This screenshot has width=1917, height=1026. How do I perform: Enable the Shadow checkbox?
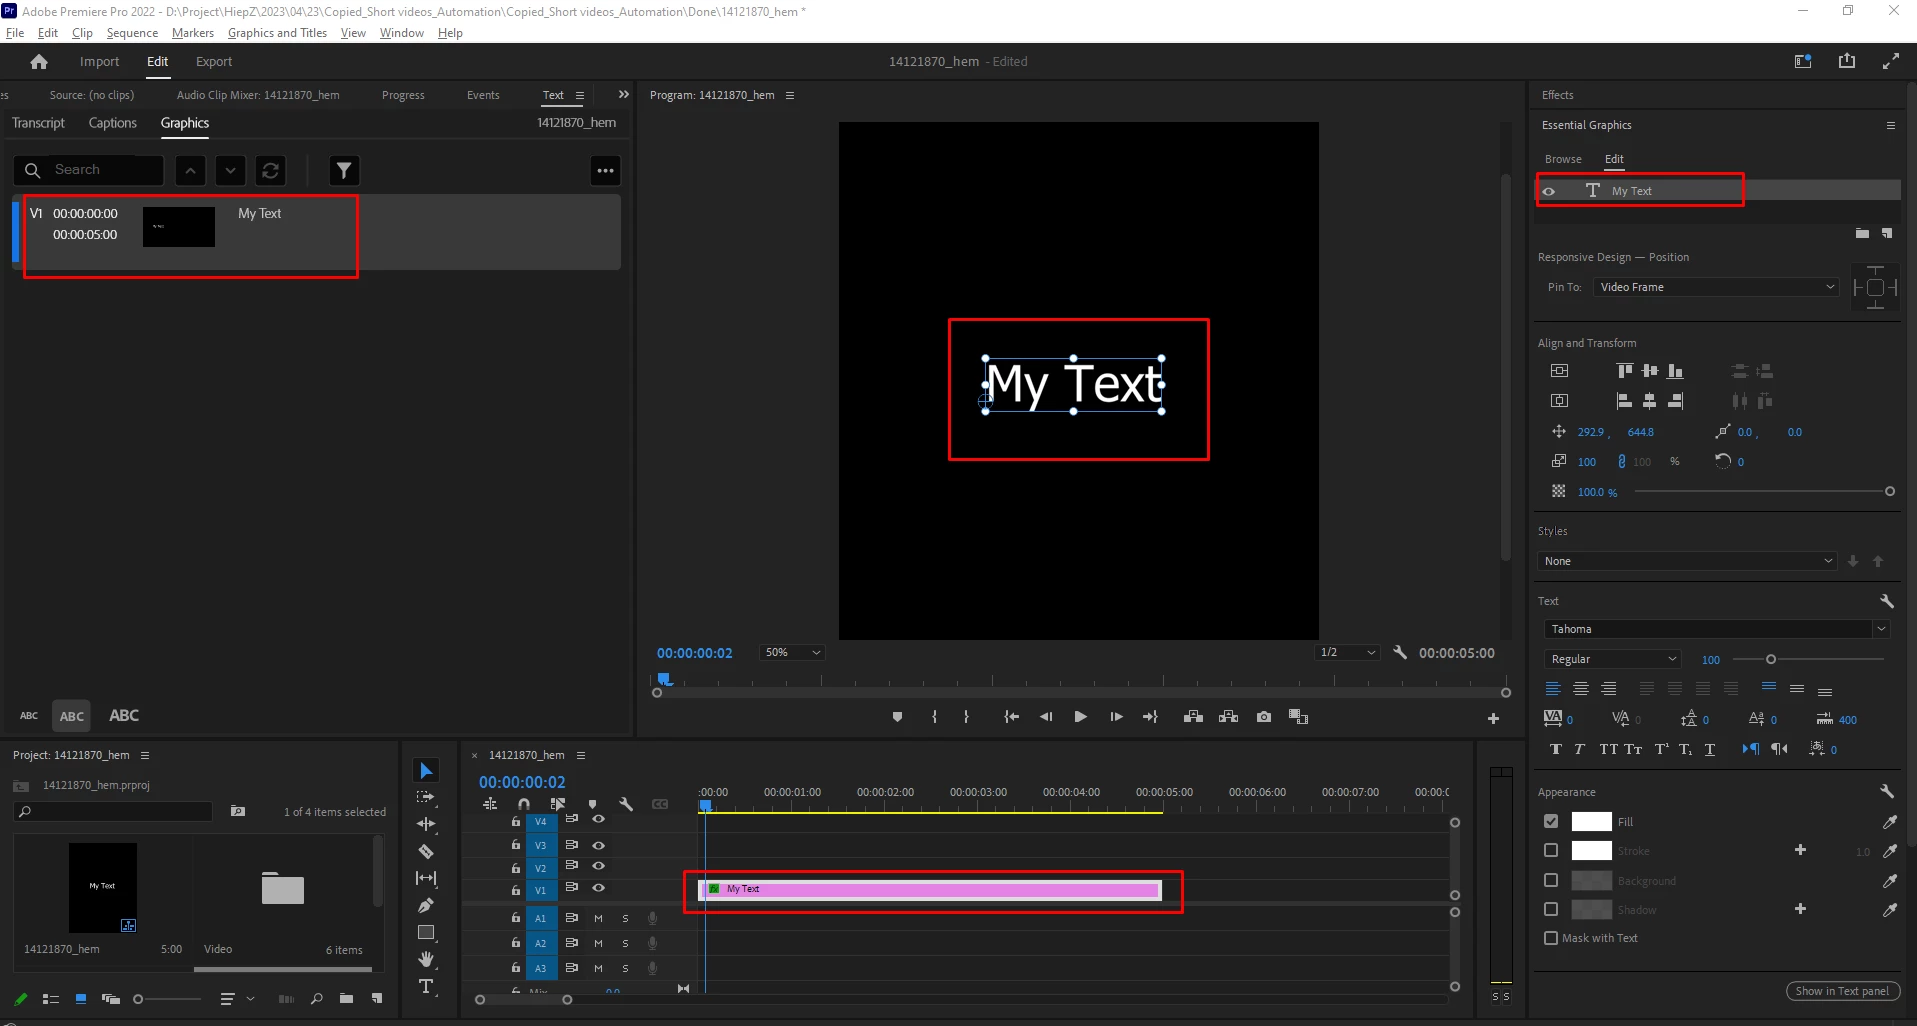coord(1551,909)
